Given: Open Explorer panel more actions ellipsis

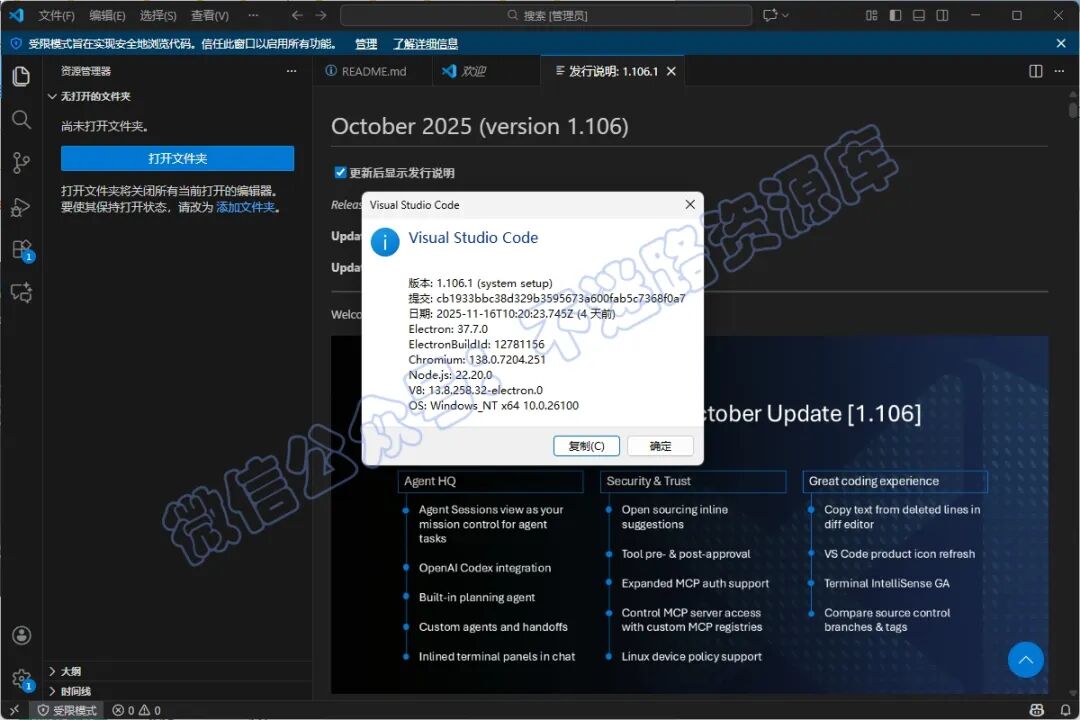Looking at the screenshot, I should (291, 71).
